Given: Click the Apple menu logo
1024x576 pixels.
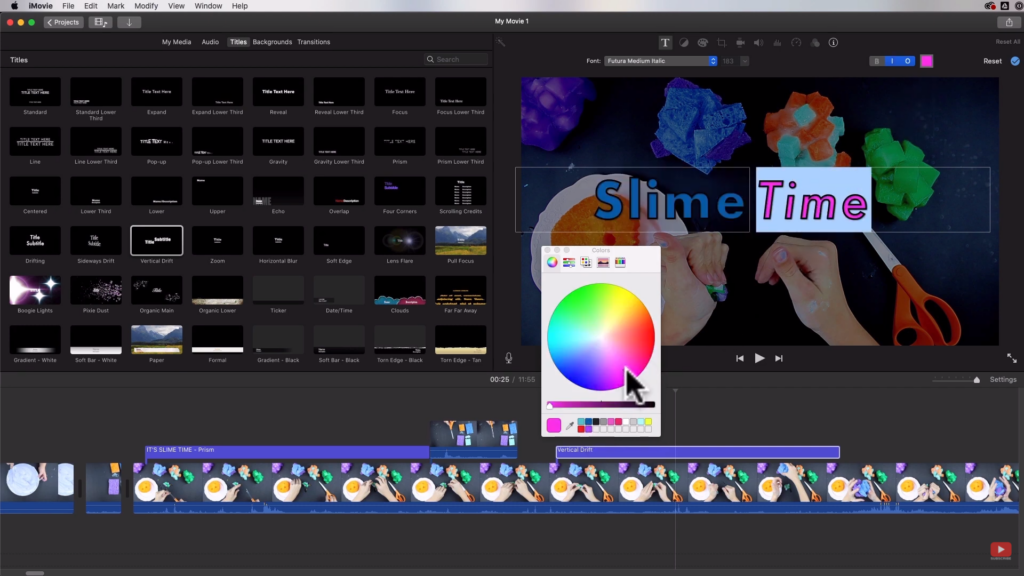Looking at the screenshot, I should [14, 6].
